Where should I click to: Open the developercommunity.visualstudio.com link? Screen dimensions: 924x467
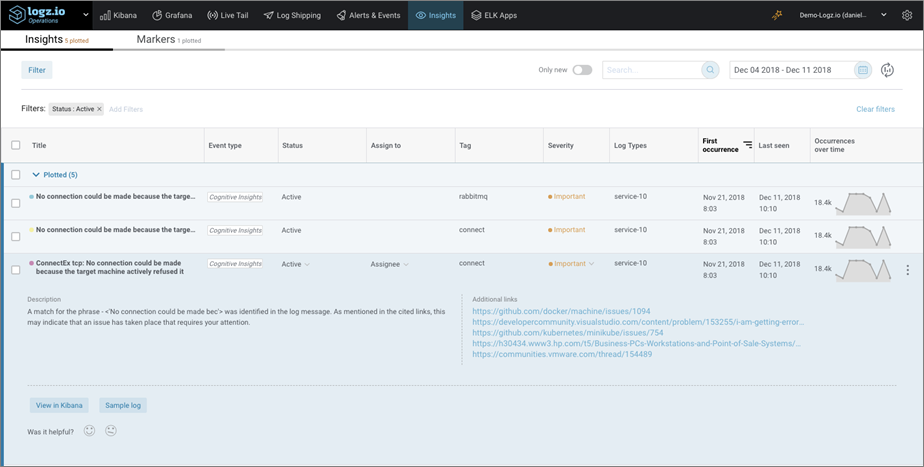tap(638, 322)
